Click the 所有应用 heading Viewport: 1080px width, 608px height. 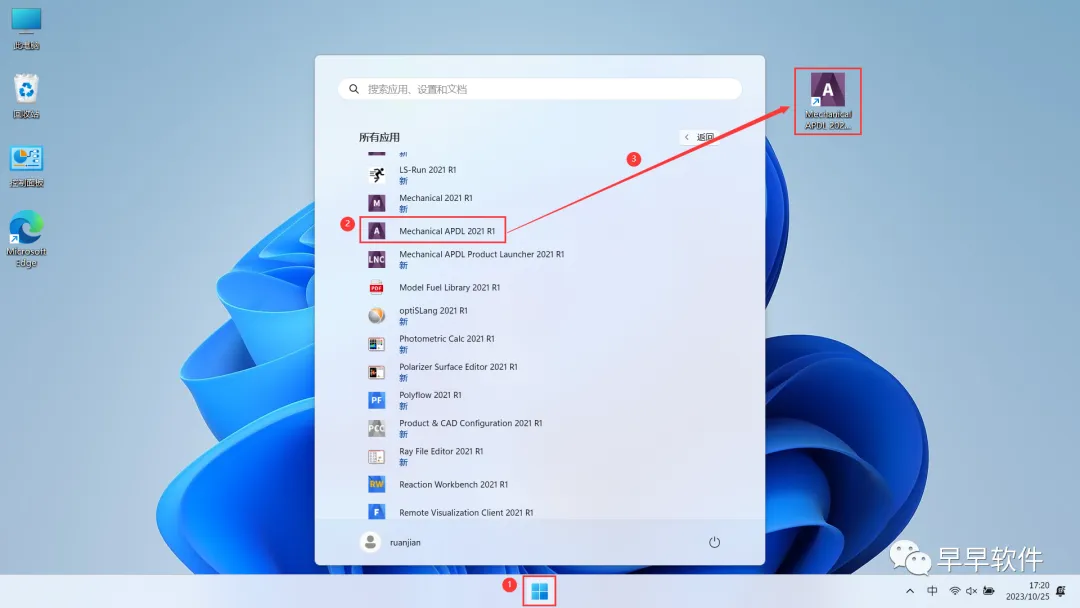tap(380, 137)
